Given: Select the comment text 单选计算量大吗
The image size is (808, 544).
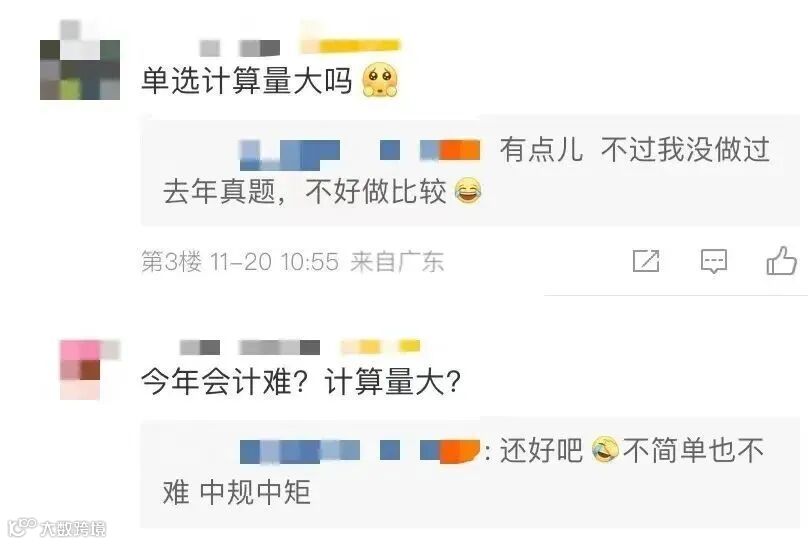Looking at the screenshot, I should point(247,81).
